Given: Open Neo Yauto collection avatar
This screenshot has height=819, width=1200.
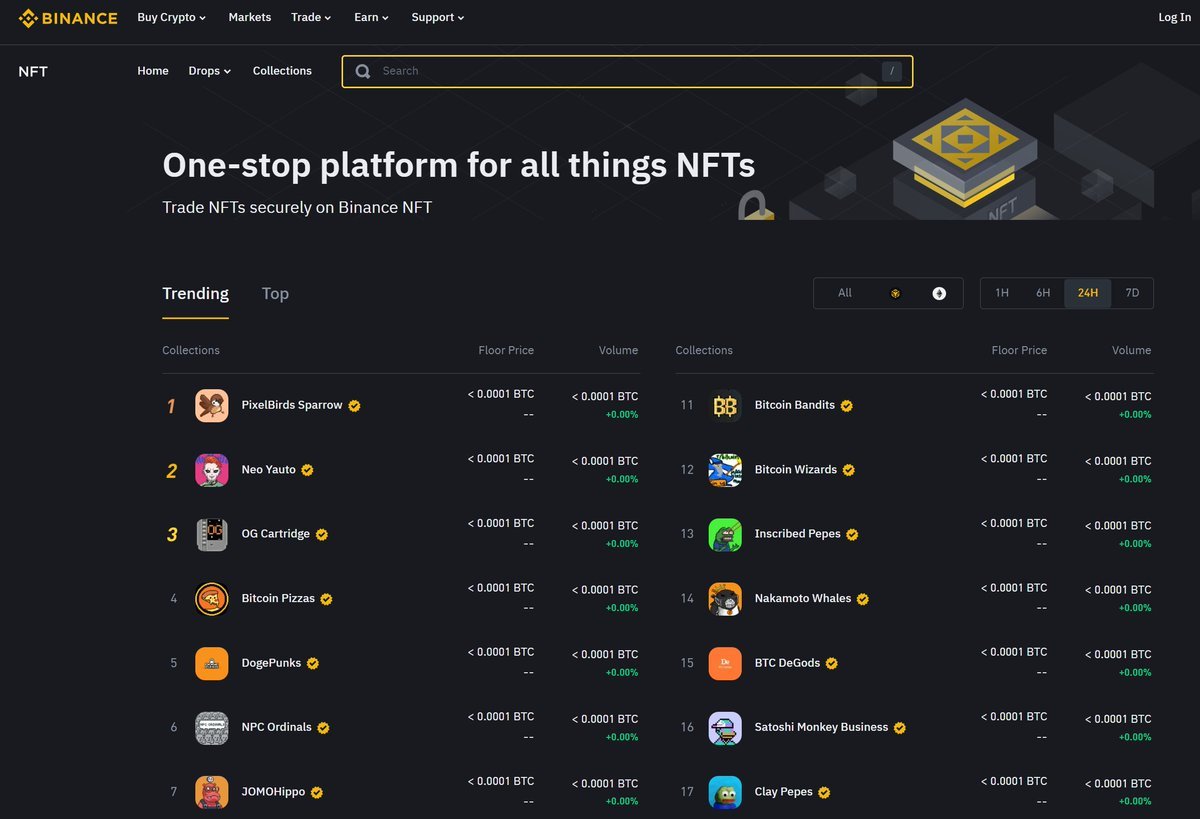Looking at the screenshot, I should point(212,470).
